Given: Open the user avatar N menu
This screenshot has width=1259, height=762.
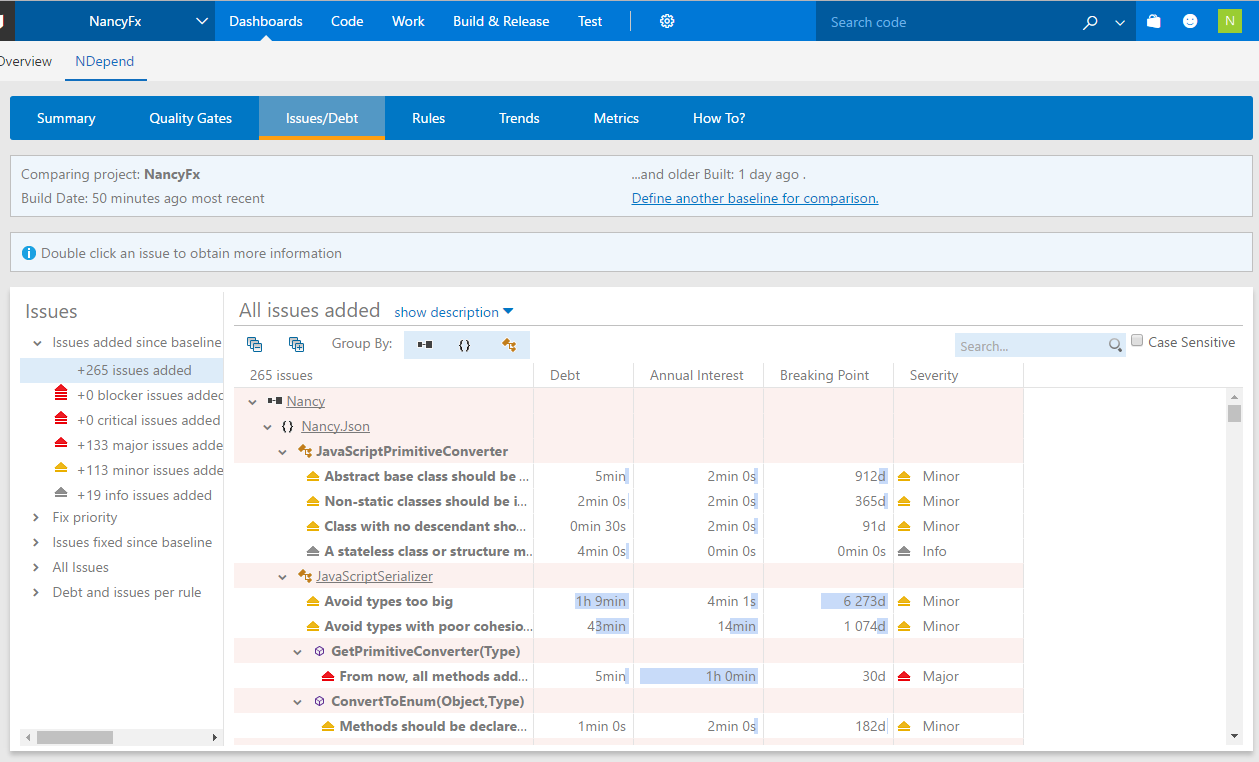Looking at the screenshot, I should pos(1229,20).
